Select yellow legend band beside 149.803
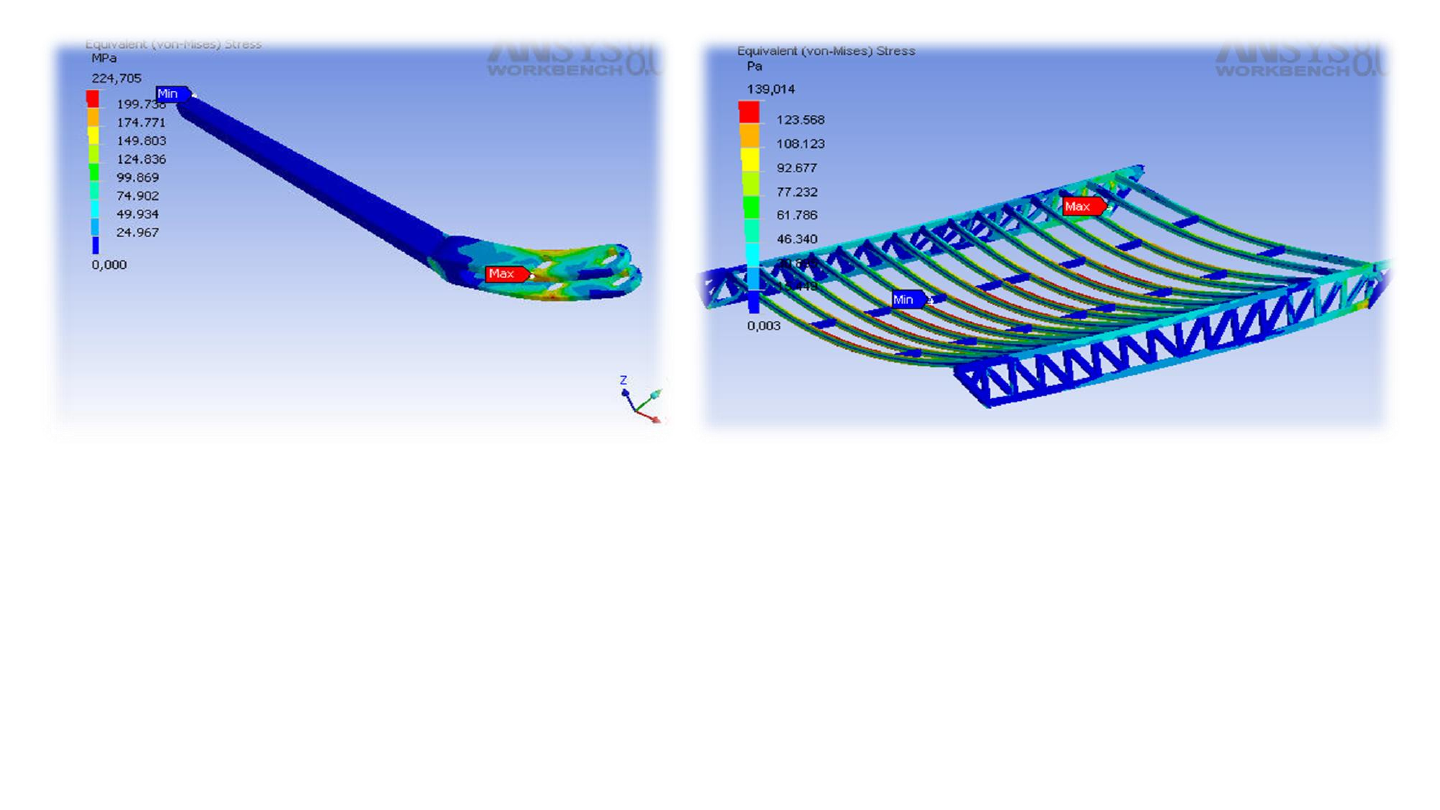The width and height of the screenshot is (1440, 810). [x=93, y=135]
